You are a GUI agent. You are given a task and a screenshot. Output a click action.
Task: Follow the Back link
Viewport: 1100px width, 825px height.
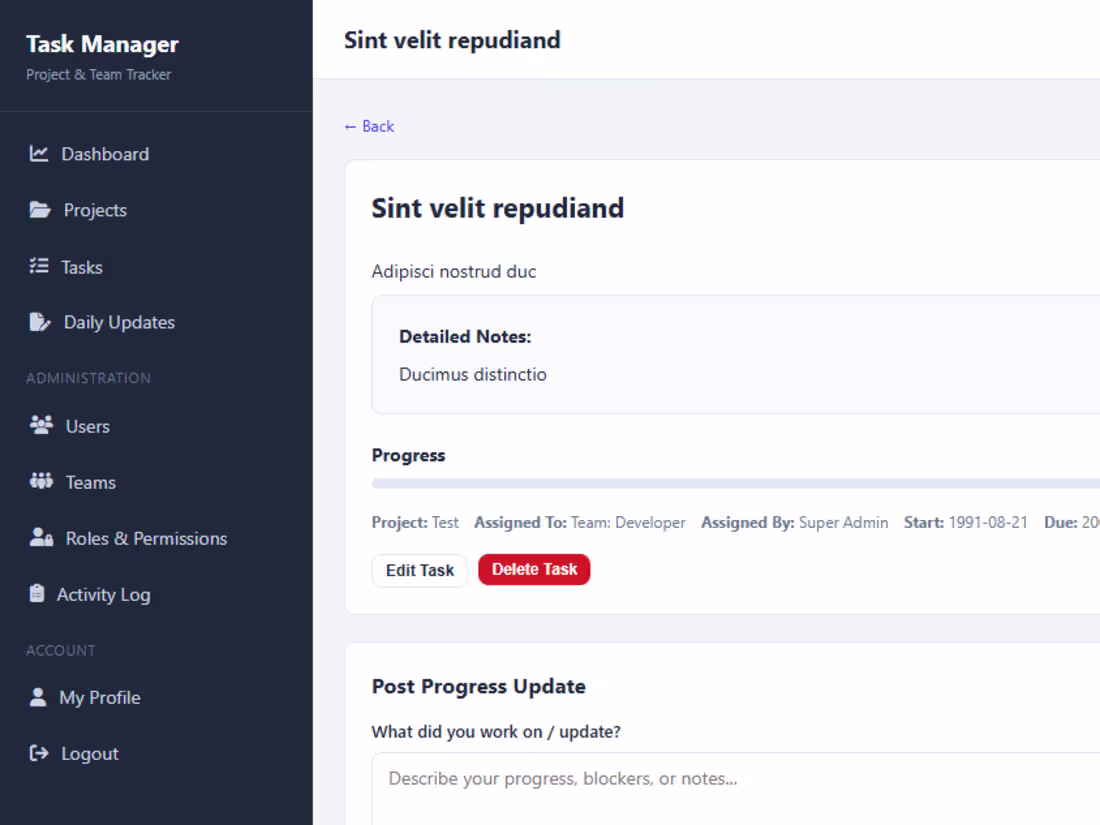370,126
